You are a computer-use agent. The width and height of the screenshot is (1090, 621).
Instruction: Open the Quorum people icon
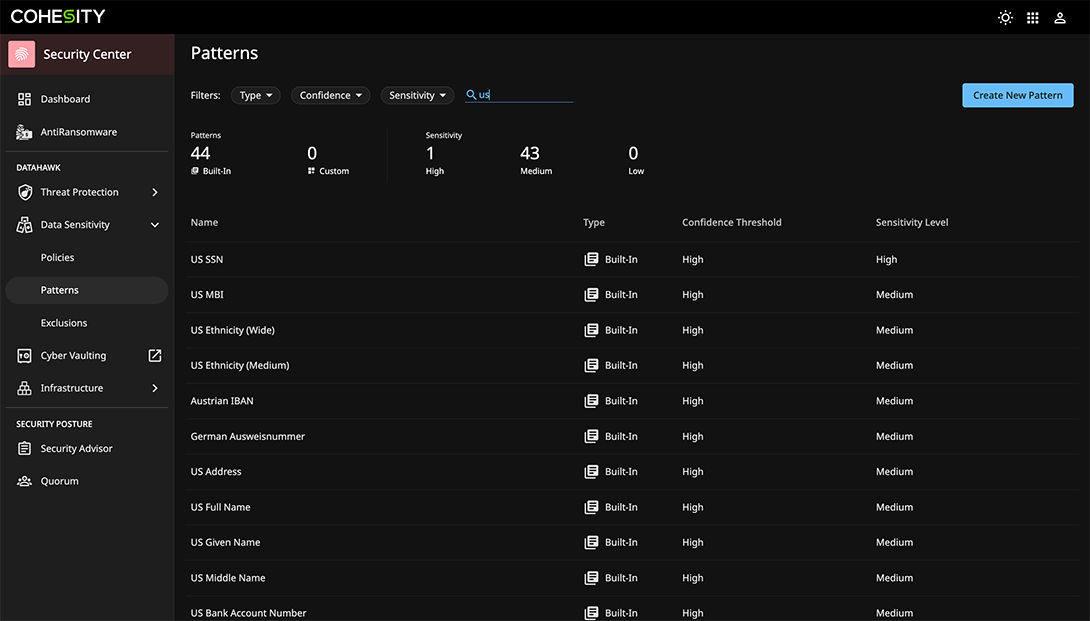tap(25, 481)
